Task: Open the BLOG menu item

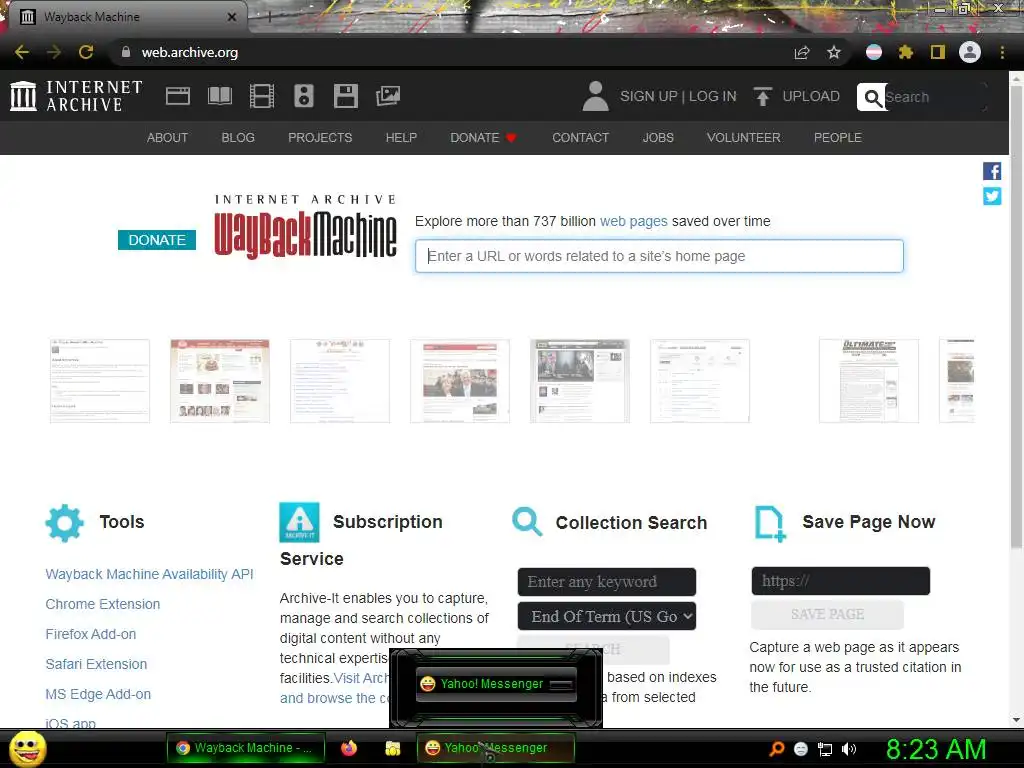Action: pos(238,138)
